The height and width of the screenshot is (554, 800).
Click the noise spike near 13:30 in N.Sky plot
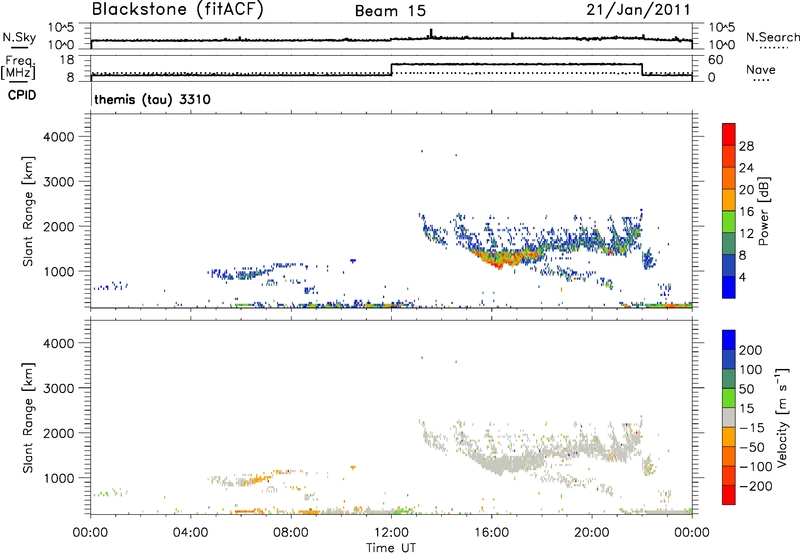pyautogui.click(x=431, y=33)
